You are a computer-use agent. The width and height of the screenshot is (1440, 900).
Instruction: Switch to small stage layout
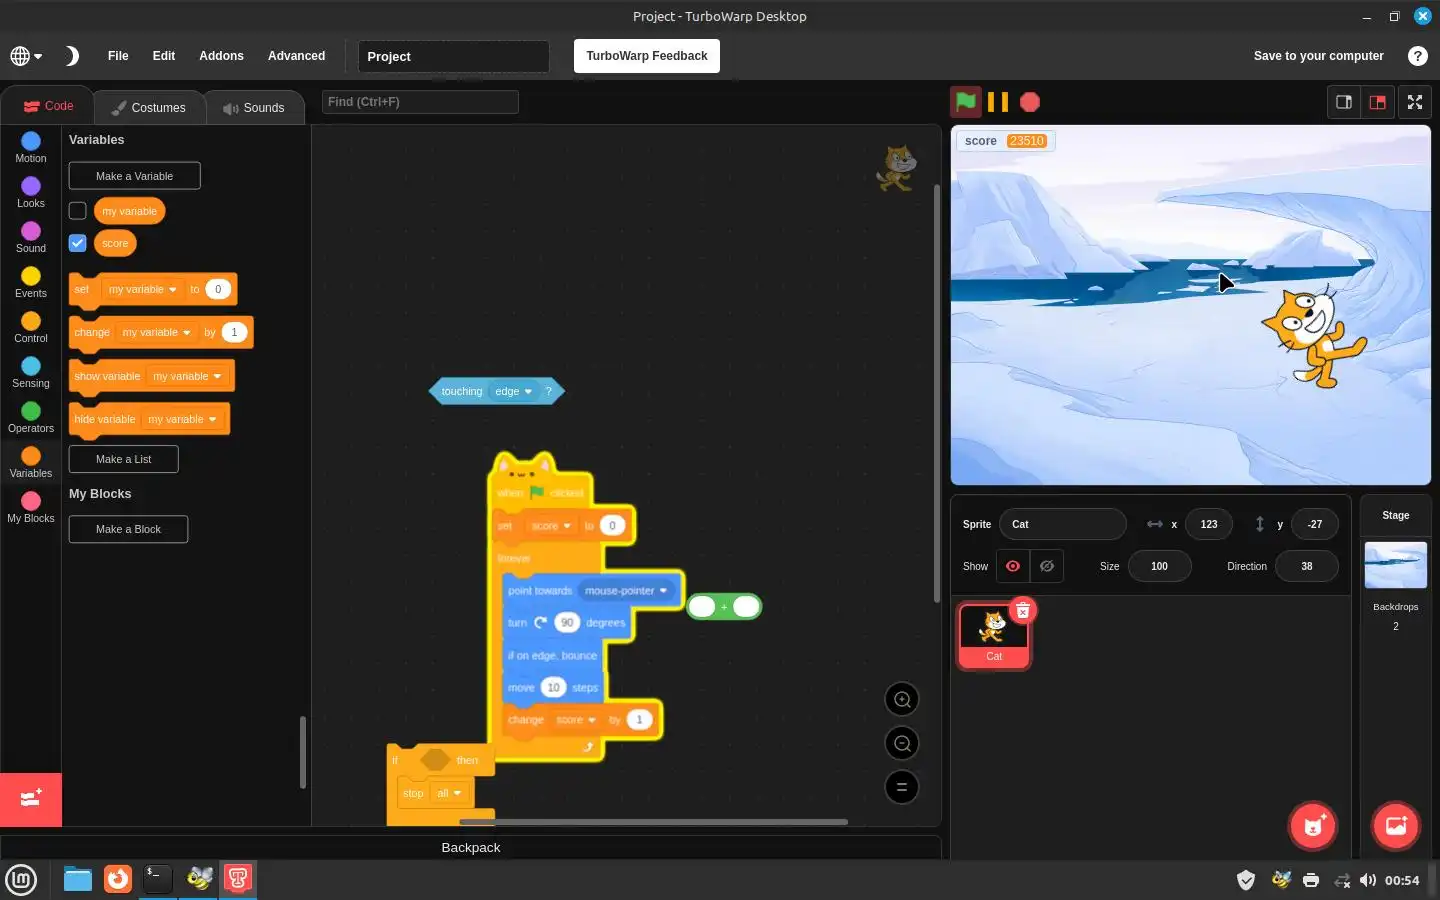pyautogui.click(x=1344, y=102)
